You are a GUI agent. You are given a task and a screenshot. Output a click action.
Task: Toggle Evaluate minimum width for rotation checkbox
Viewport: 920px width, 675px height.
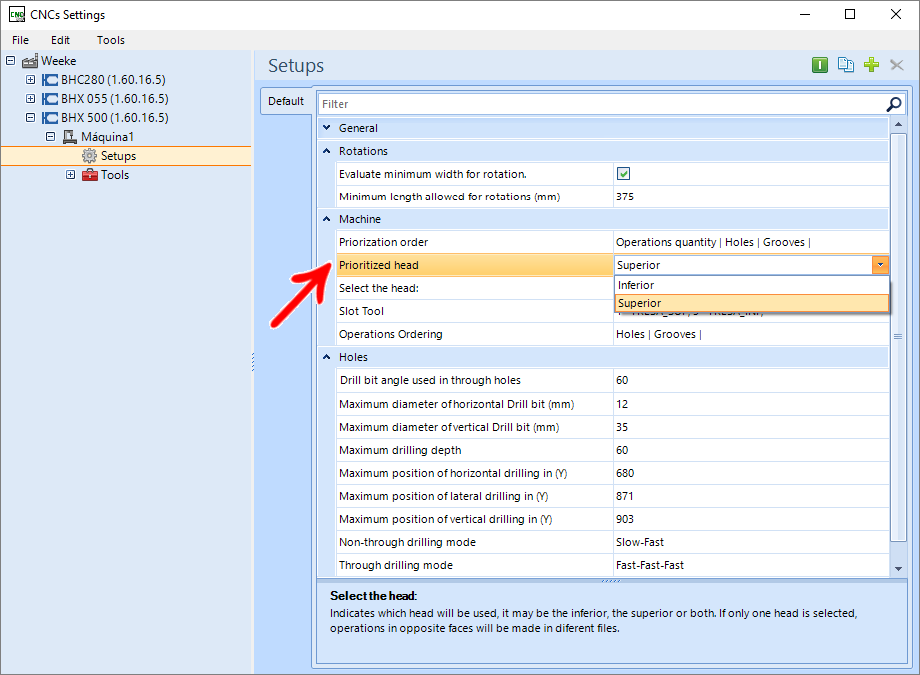[623, 174]
